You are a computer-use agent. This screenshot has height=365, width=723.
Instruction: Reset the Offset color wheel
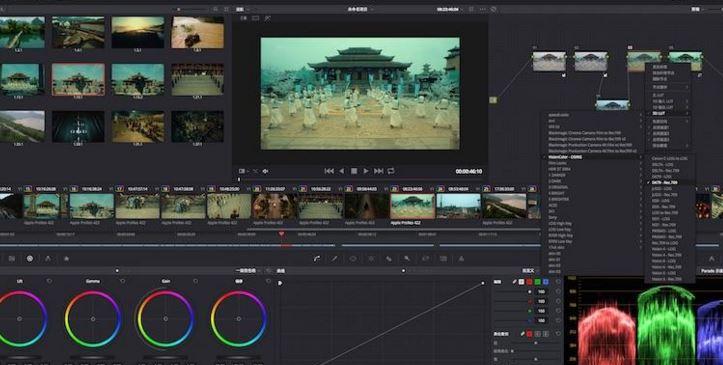tap(268, 281)
